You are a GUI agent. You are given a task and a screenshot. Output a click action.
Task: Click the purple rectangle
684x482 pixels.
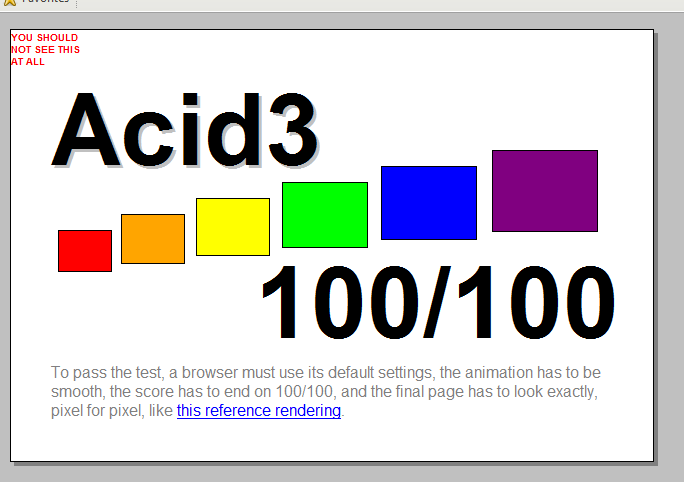[545, 191]
